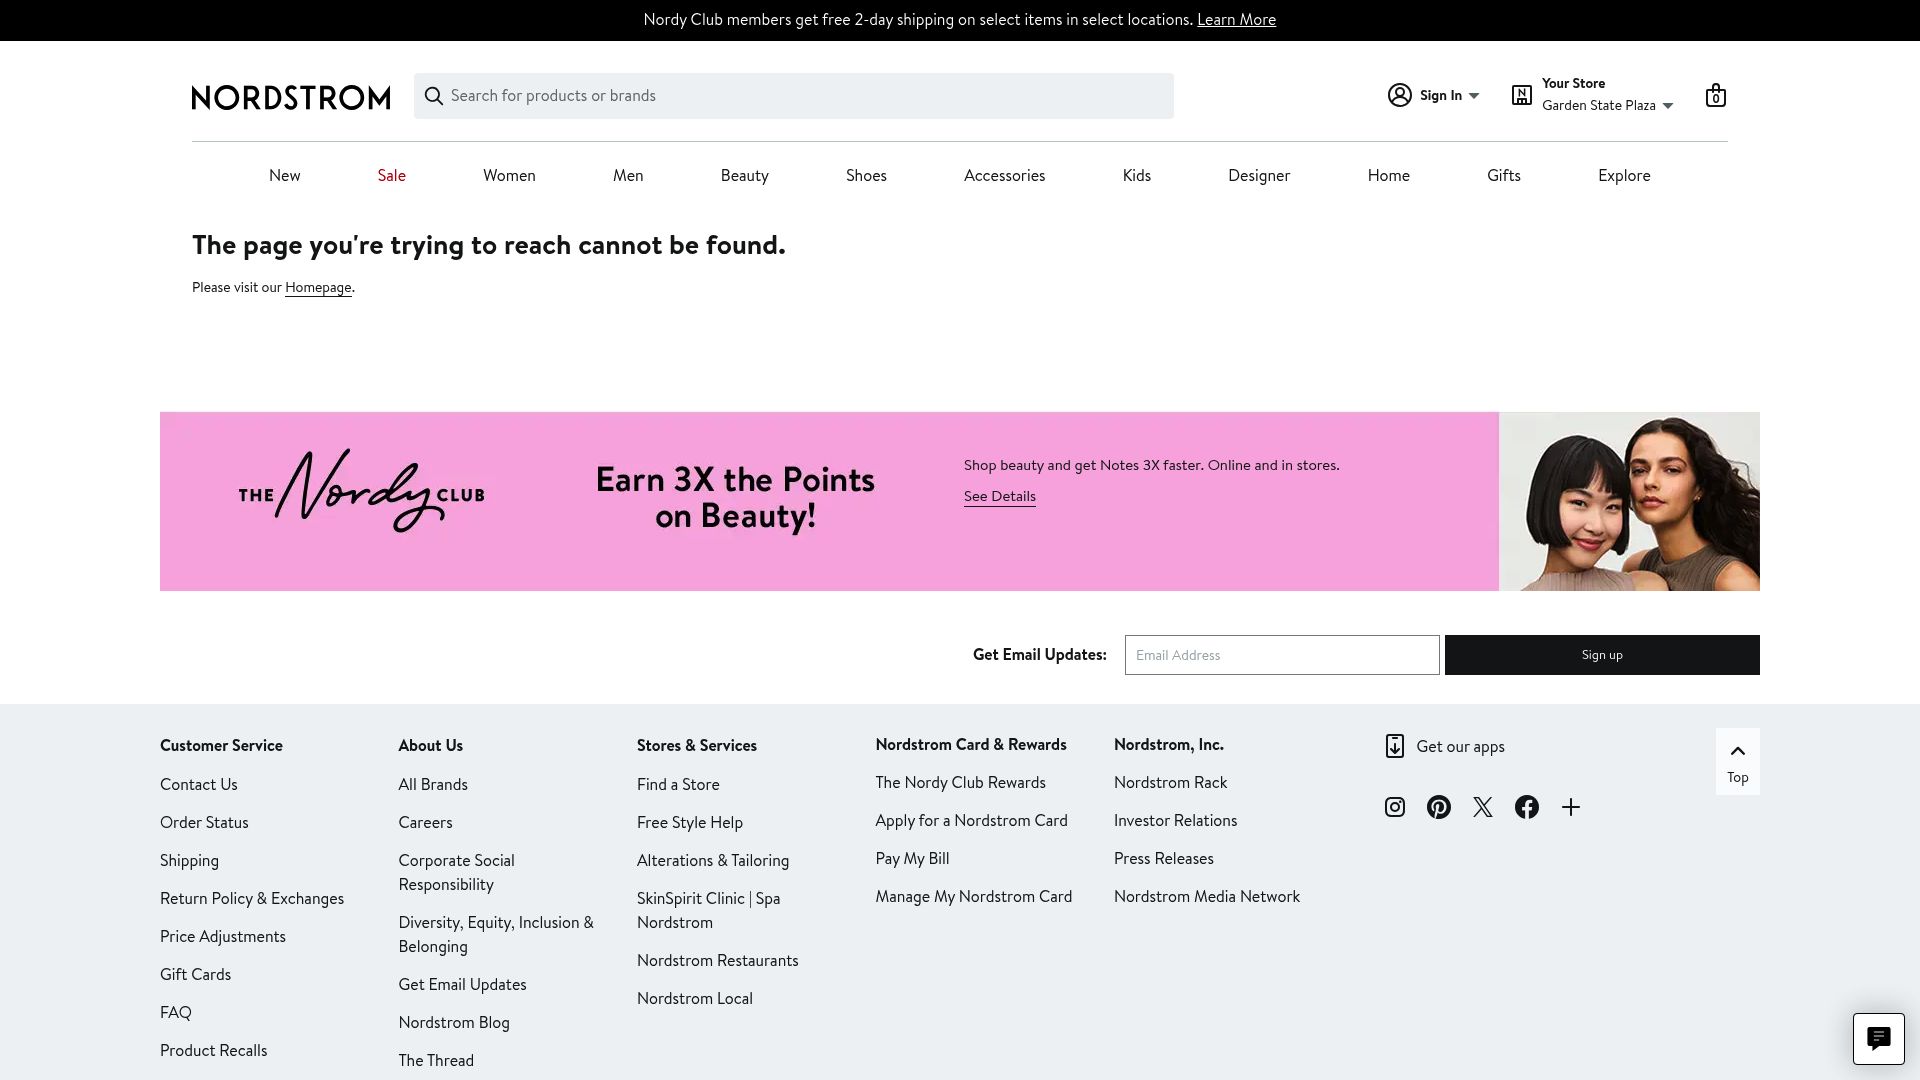Open the live chat icon

[x=1879, y=1039]
